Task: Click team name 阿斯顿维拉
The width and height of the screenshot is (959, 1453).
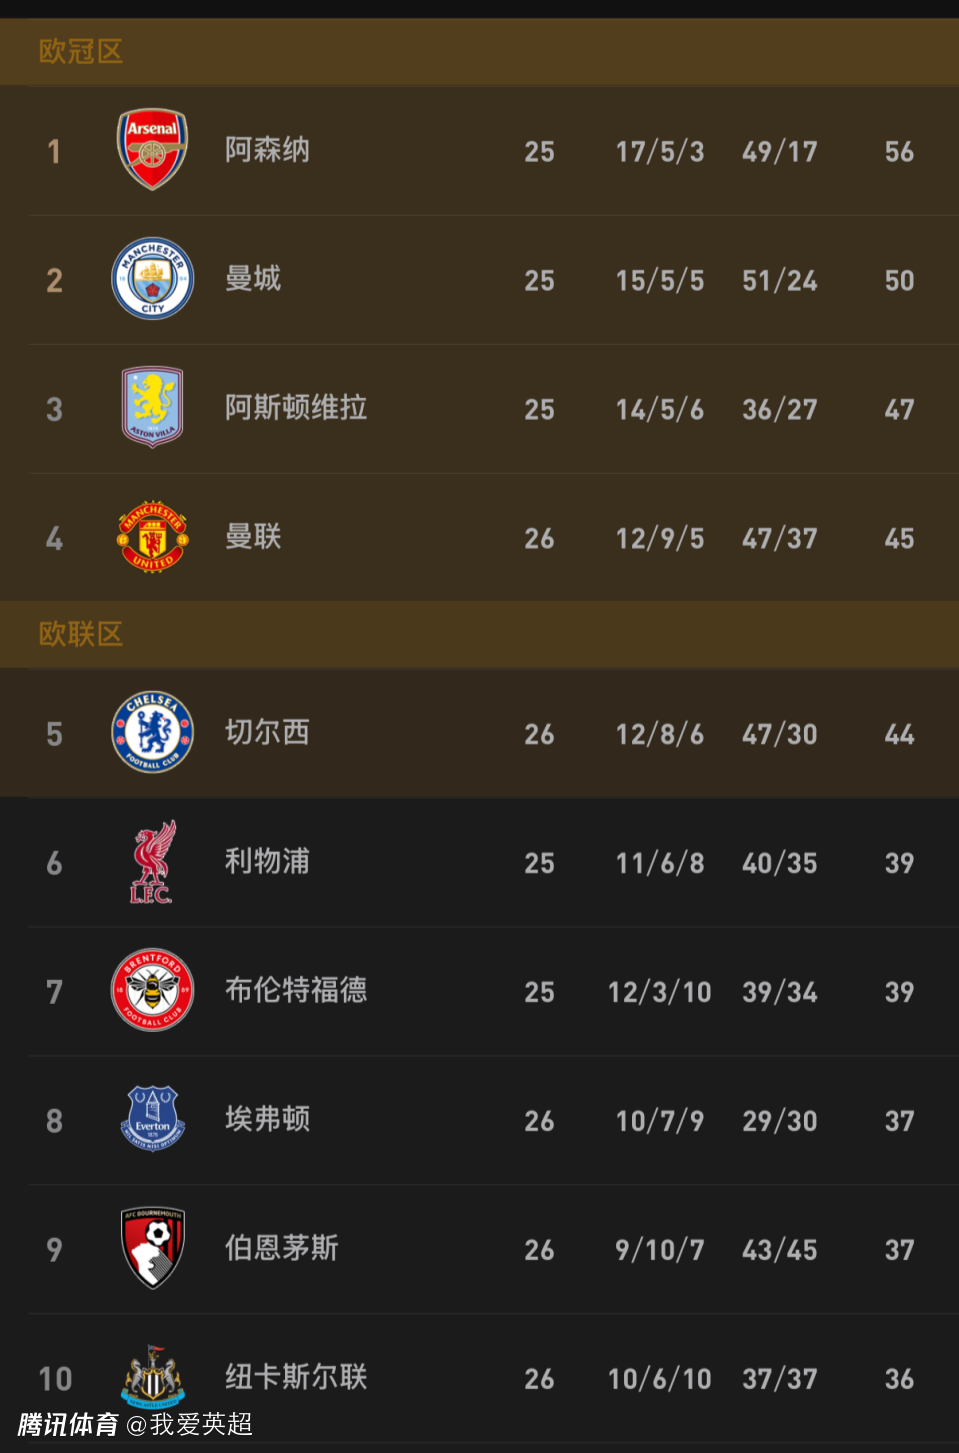Action: click(x=296, y=408)
